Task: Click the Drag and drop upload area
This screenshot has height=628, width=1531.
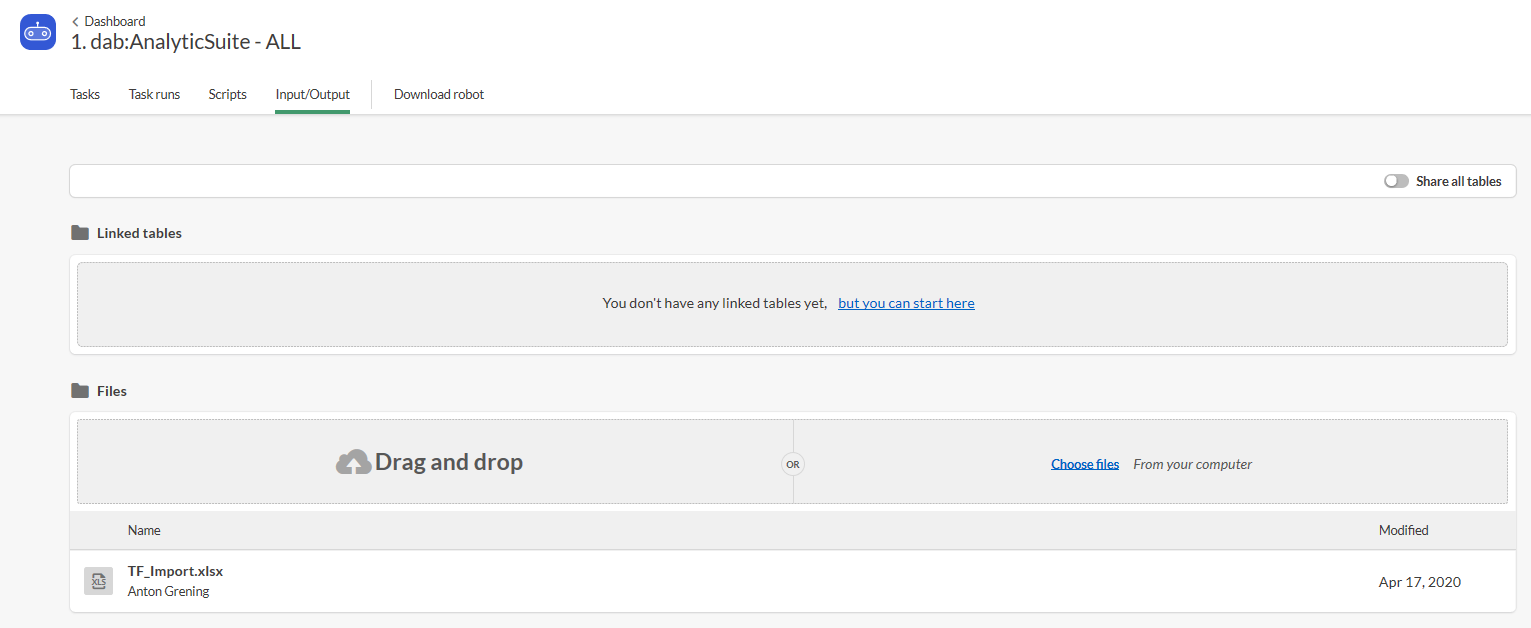Action: [x=435, y=462]
